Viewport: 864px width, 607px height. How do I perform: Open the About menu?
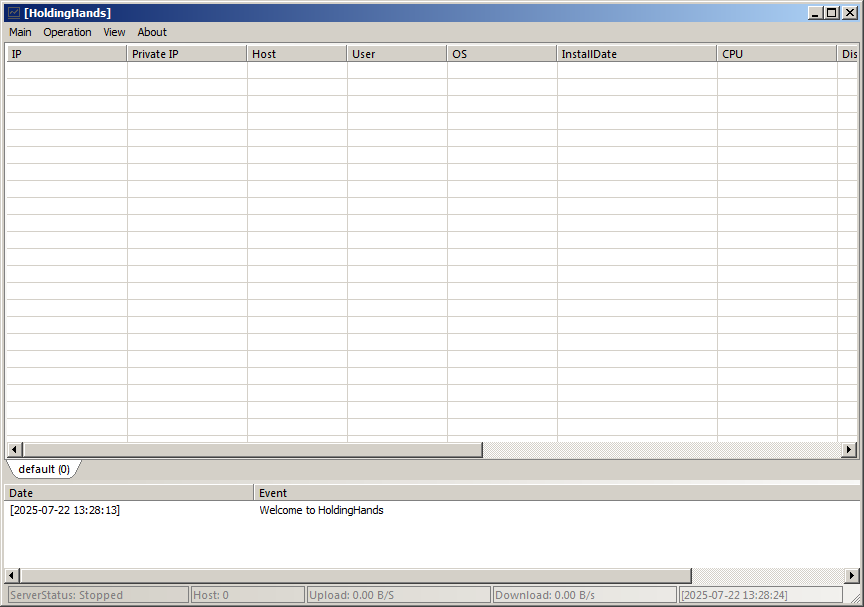click(152, 32)
